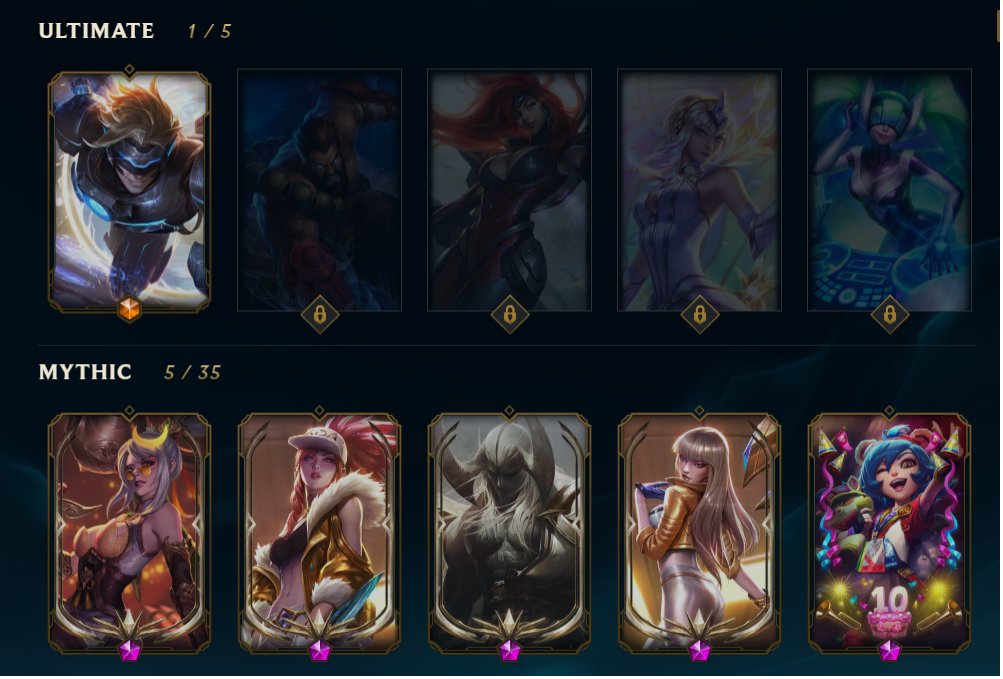Screen dimensions: 1003x679
Task: Select the locked dark Udyr skin card
Action: tap(320, 190)
